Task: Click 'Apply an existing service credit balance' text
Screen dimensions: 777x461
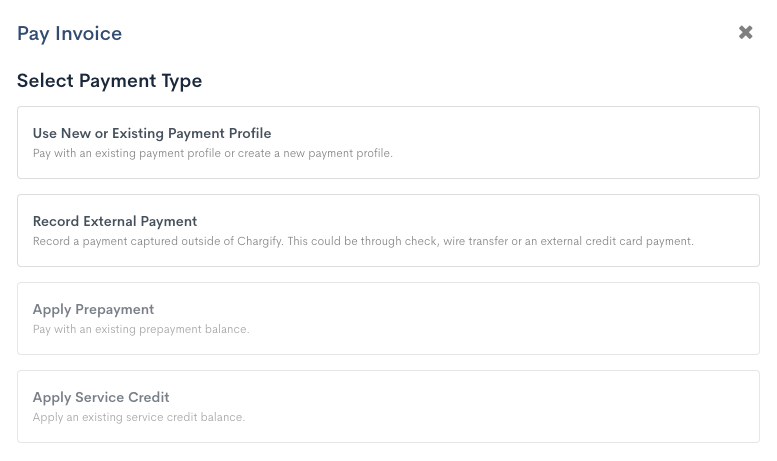Action: (x=139, y=418)
